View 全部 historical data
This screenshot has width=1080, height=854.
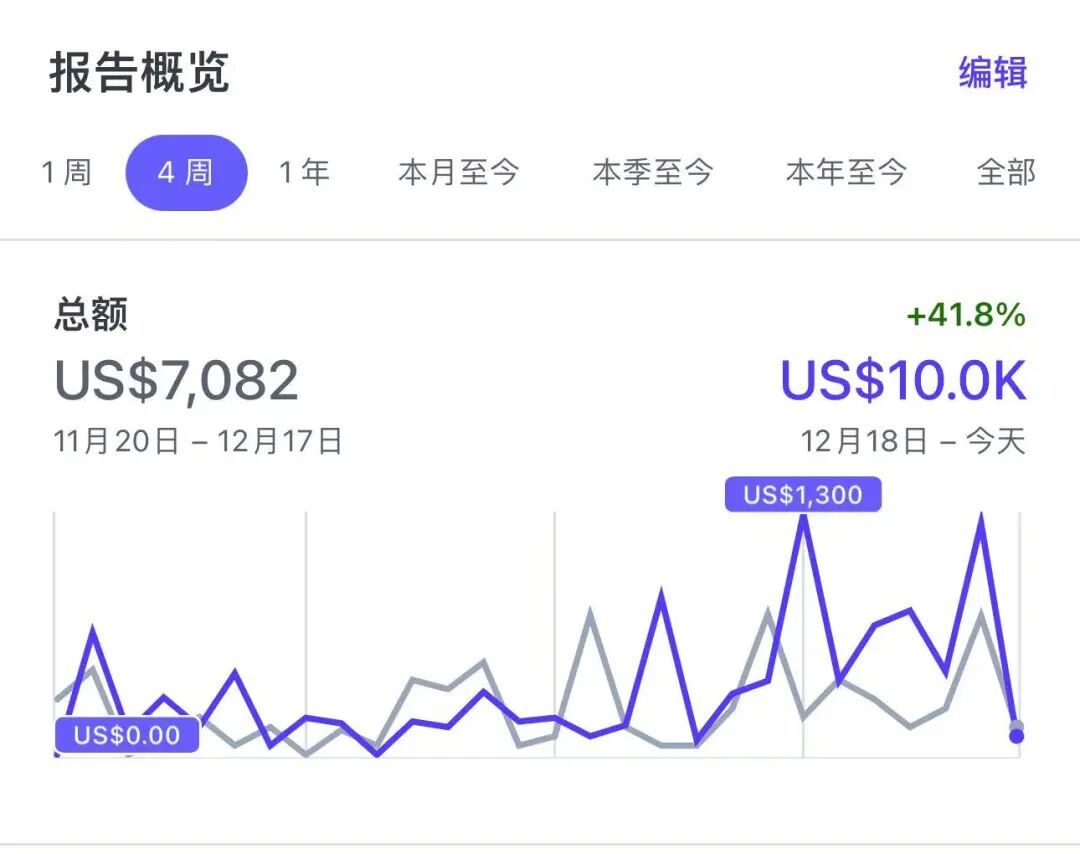pos(1005,172)
